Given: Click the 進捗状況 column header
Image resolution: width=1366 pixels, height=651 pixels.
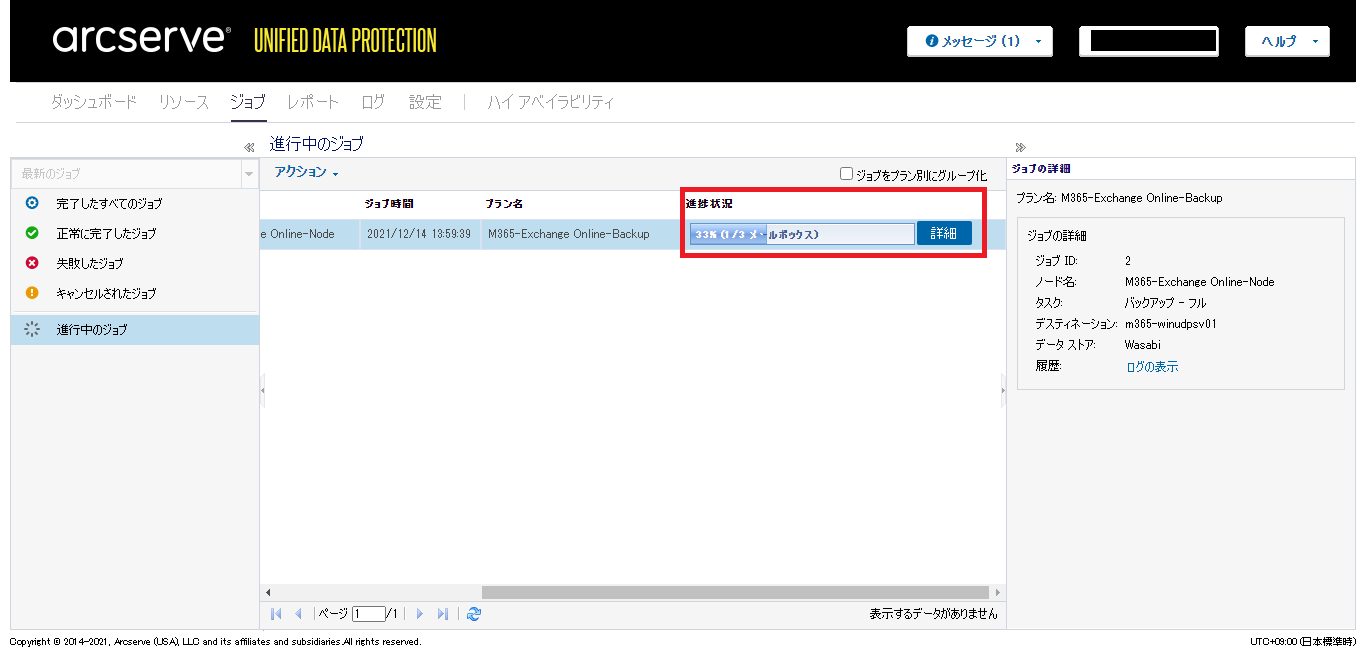Looking at the screenshot, I should (x=709, y=203).
